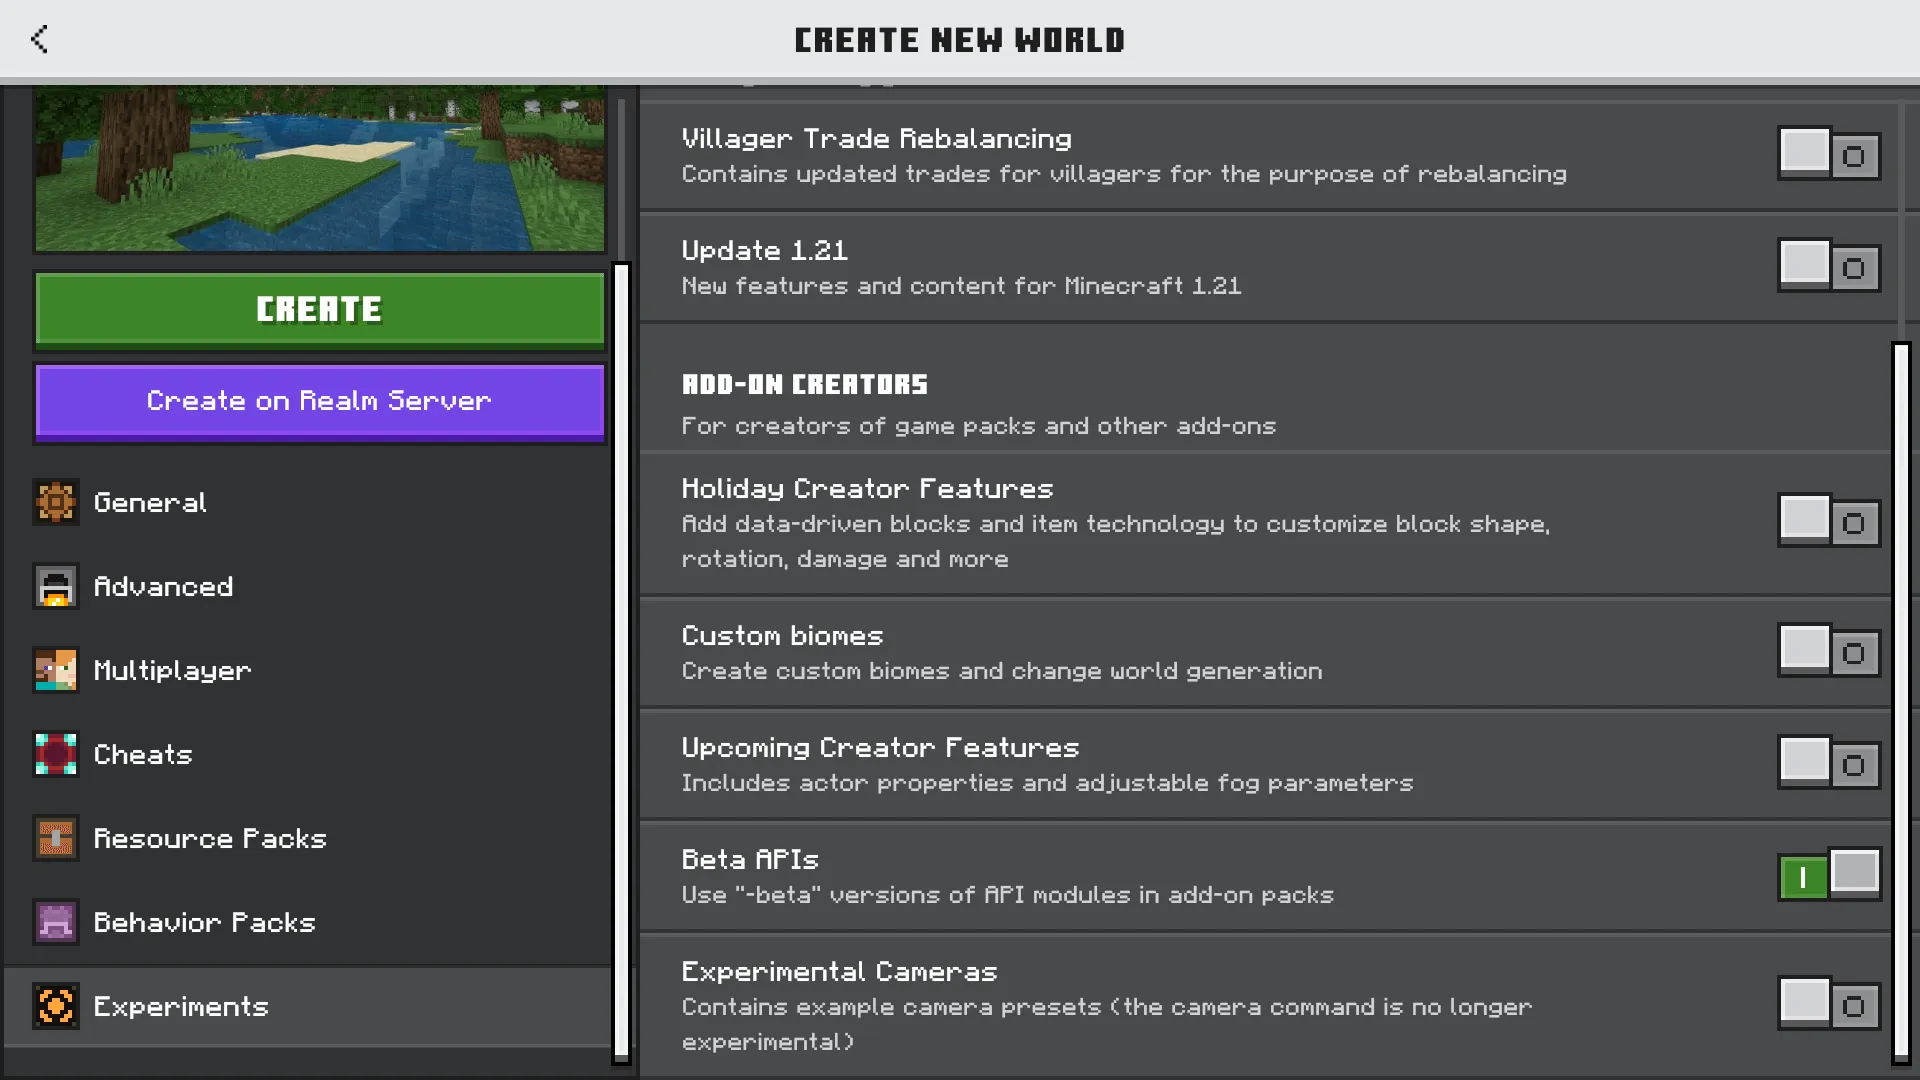Click the Create New World header title

pos(960,40)
